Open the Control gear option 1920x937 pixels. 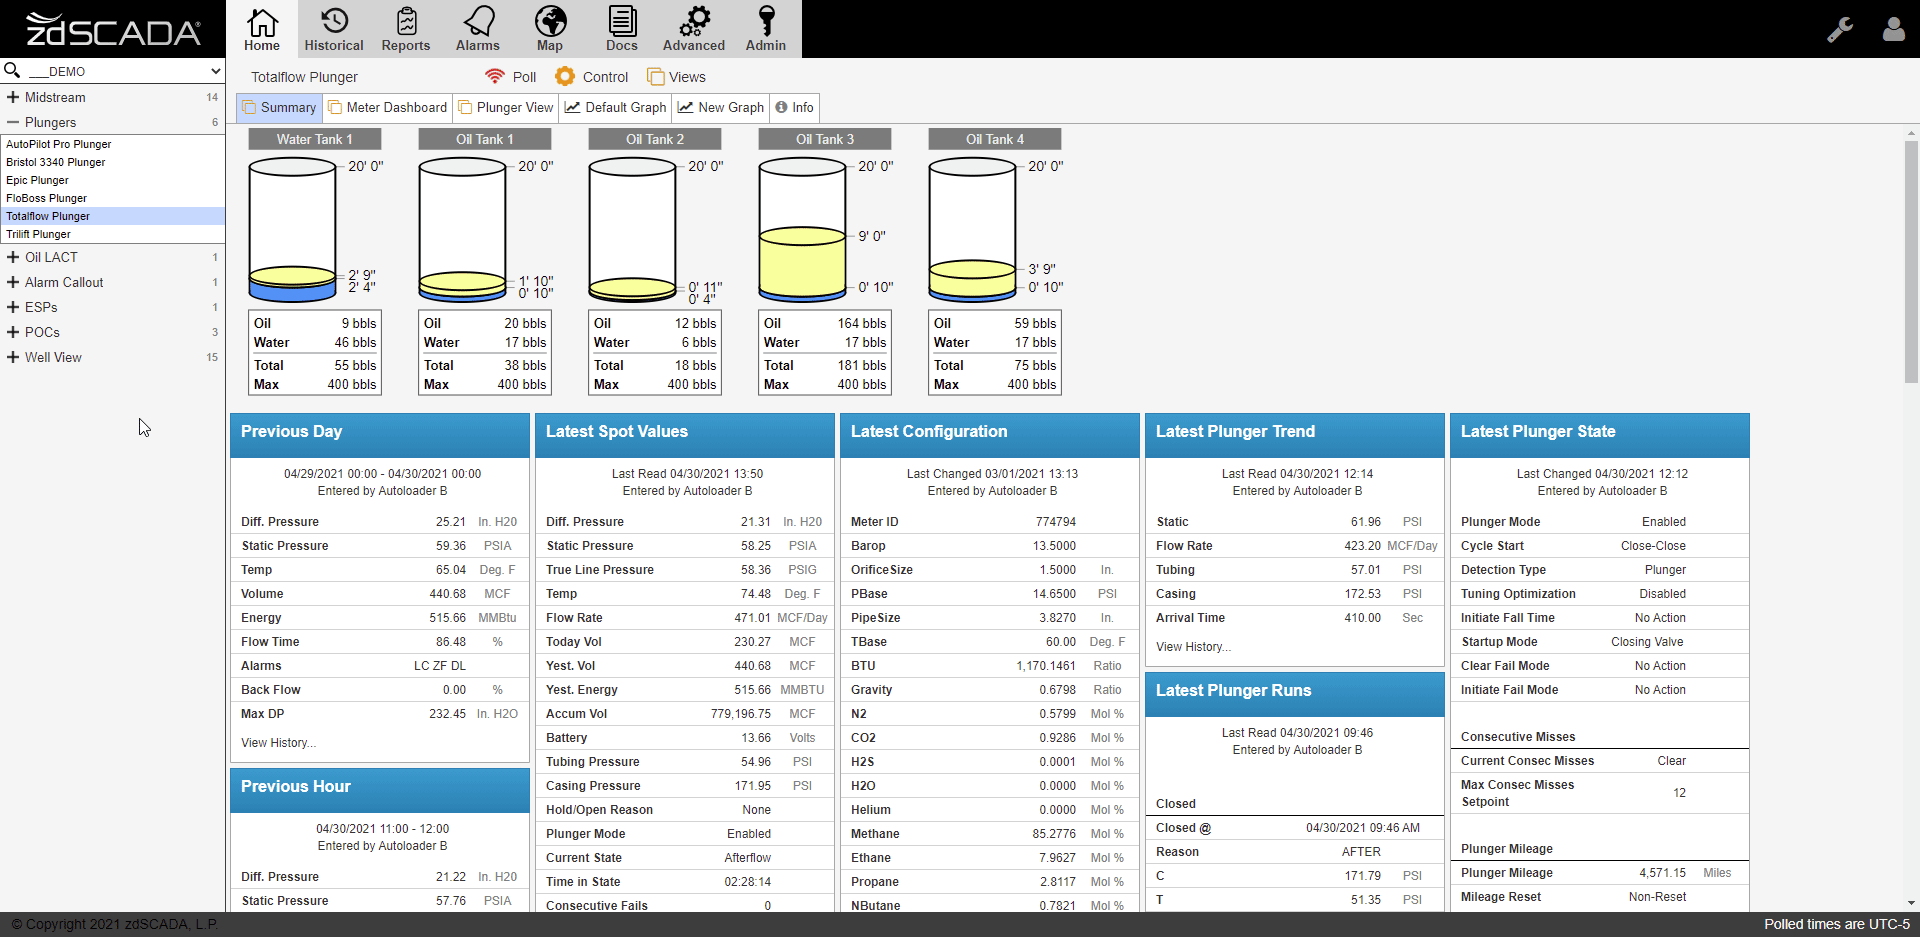pos(592,77)
